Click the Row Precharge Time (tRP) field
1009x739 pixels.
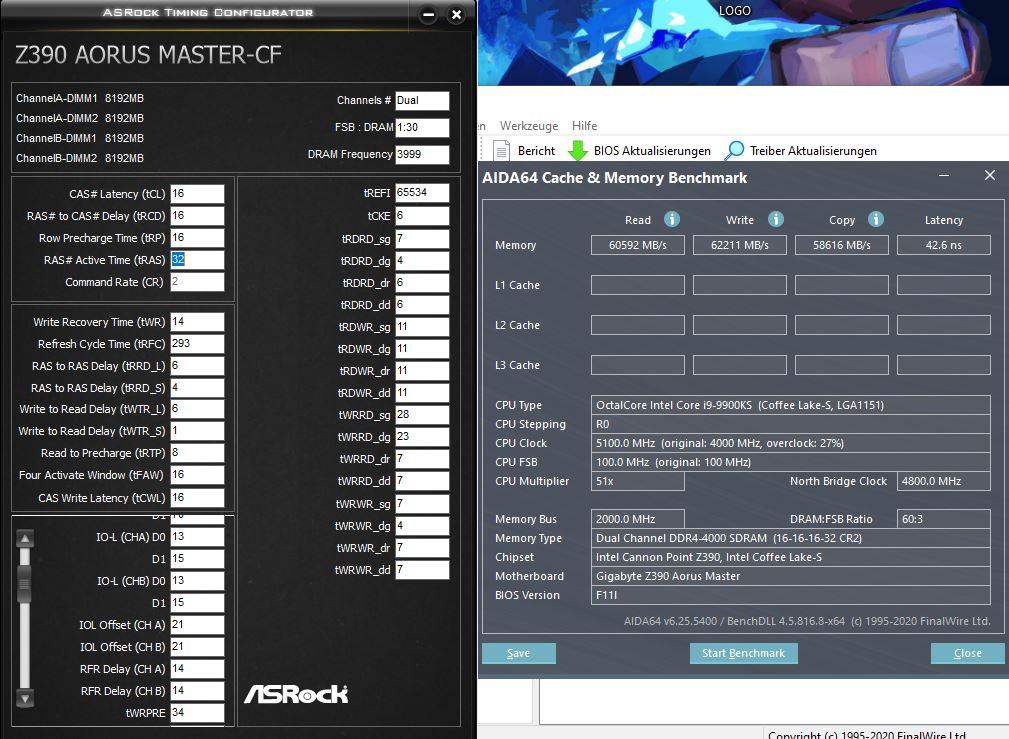[197, 238]
